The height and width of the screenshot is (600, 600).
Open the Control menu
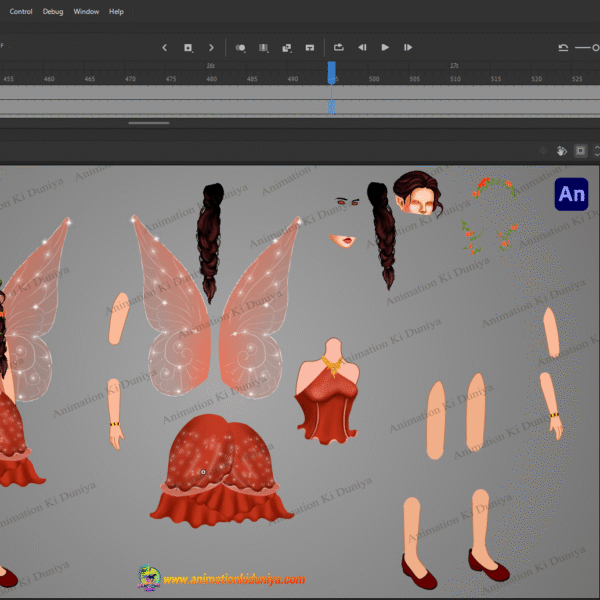[21, 11]
